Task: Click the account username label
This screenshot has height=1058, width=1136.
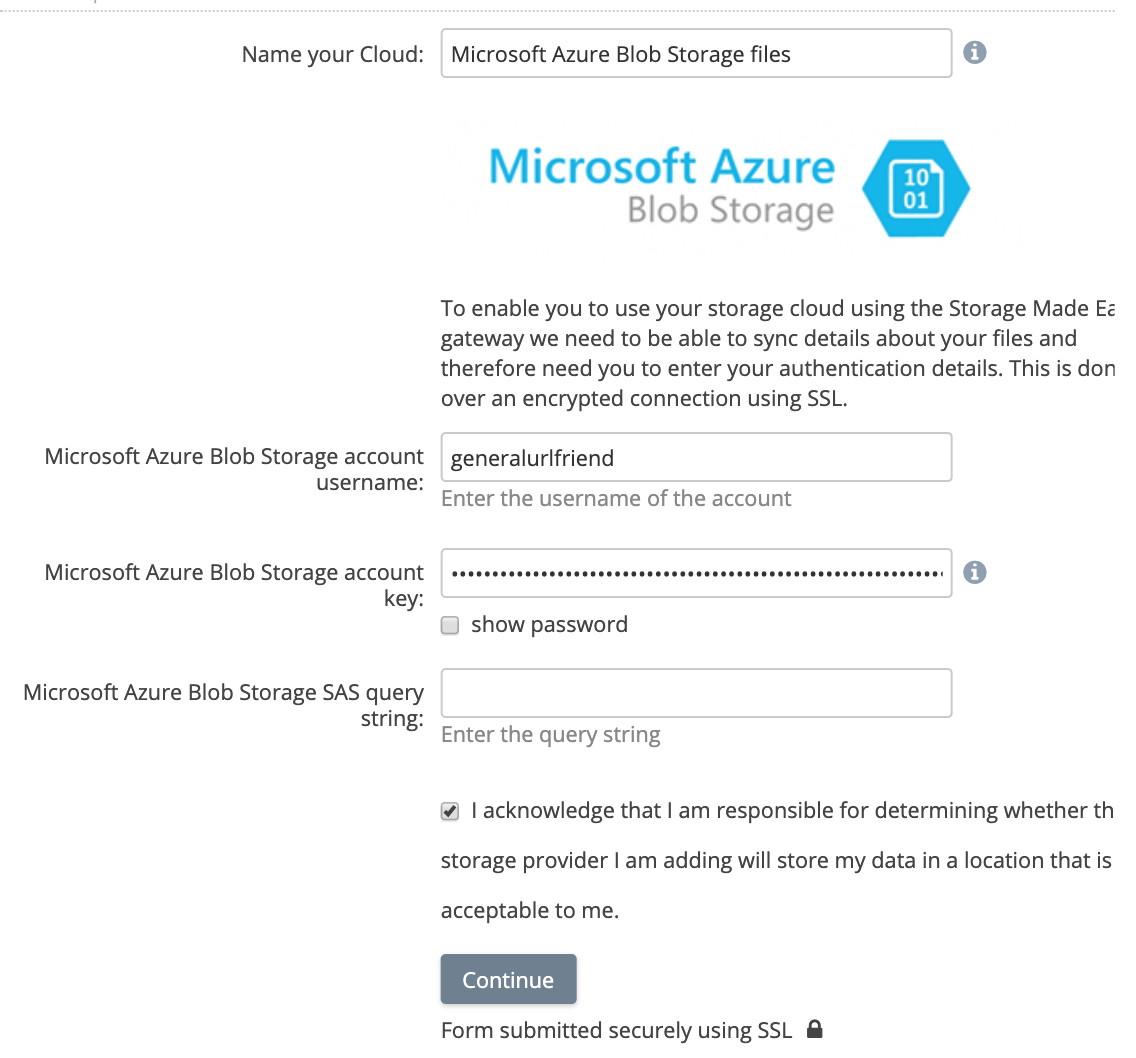Action: pos(234,469)
